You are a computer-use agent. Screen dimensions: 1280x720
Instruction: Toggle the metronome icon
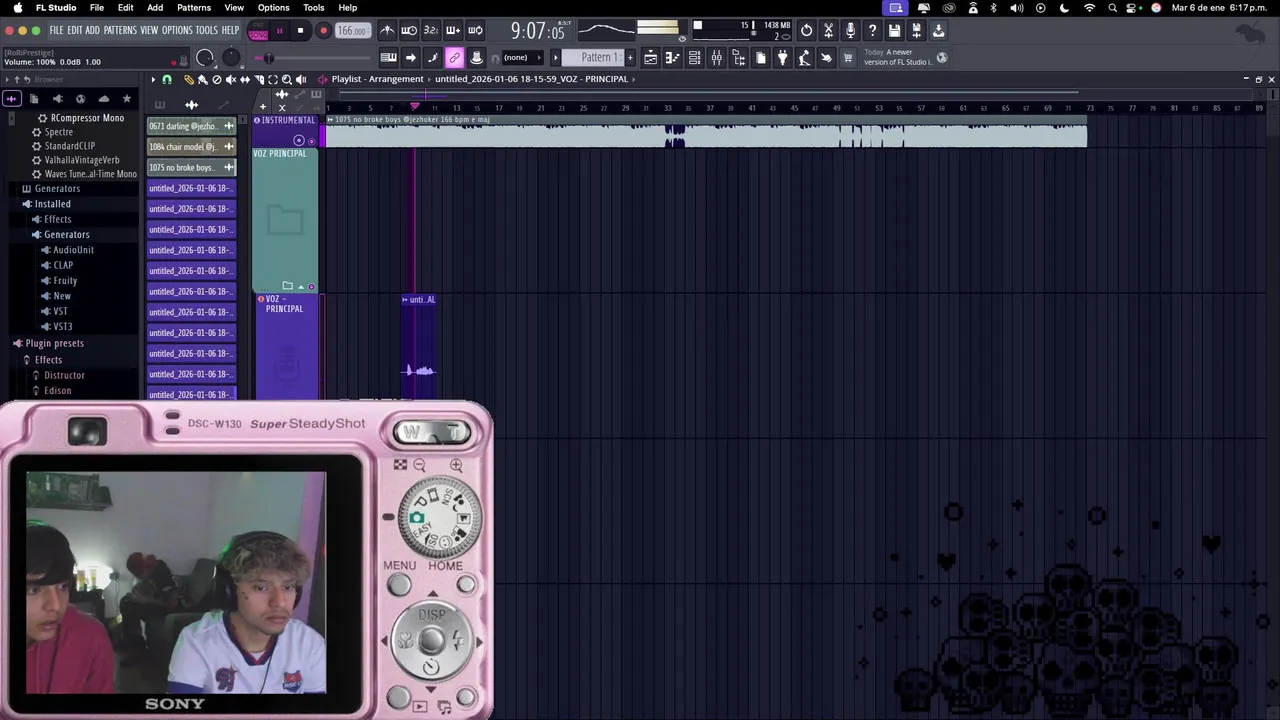(x=387, y=31)
